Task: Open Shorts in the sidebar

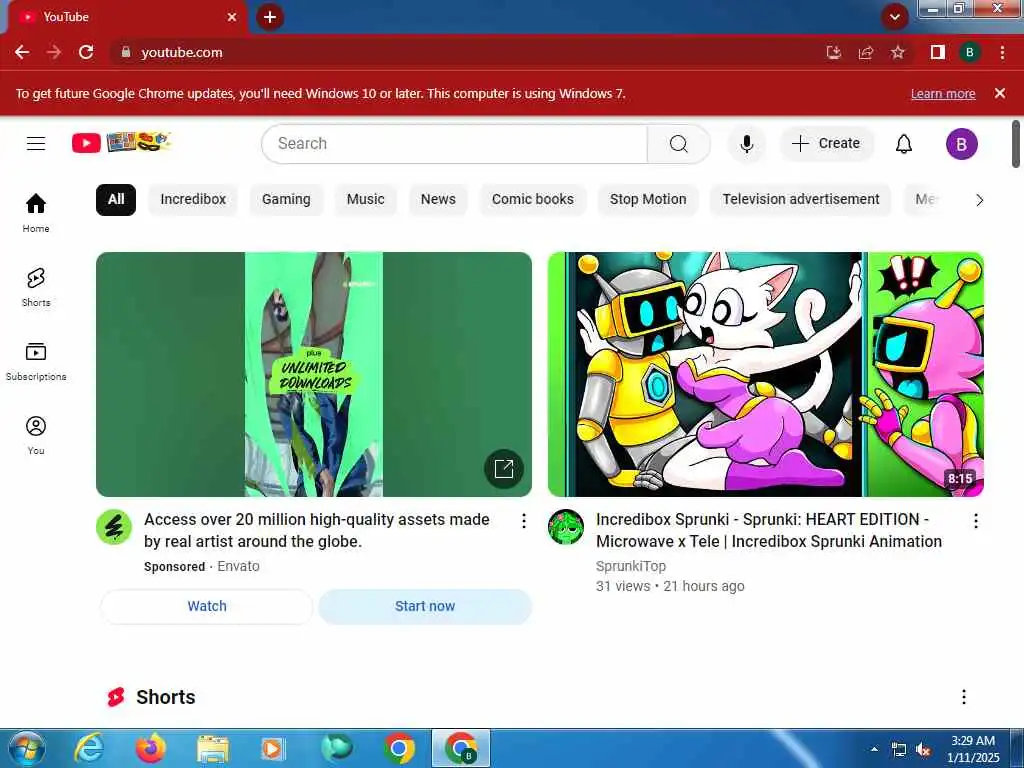Action: [x=36, y=287]
